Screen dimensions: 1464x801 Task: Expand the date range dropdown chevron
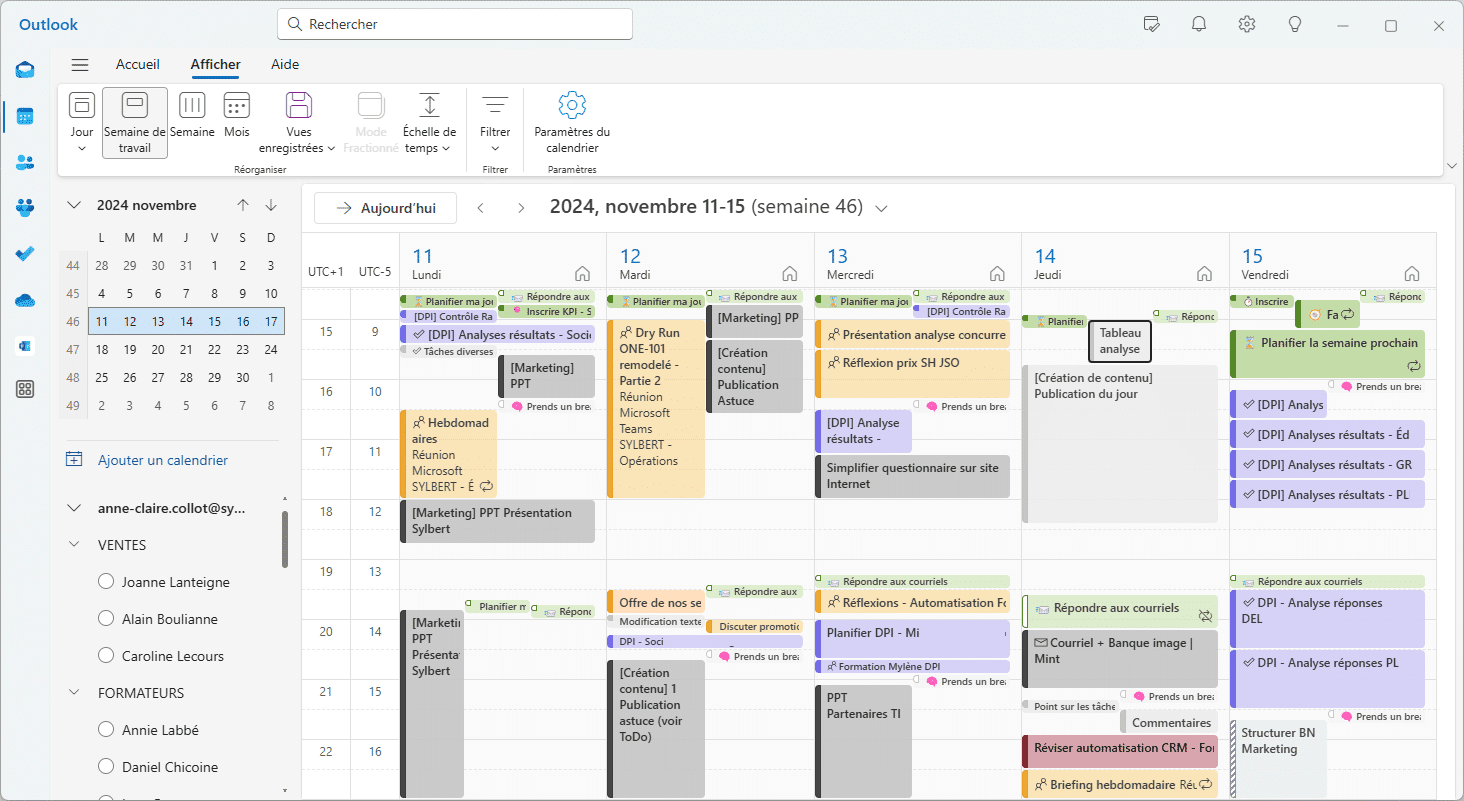[881, 208]
